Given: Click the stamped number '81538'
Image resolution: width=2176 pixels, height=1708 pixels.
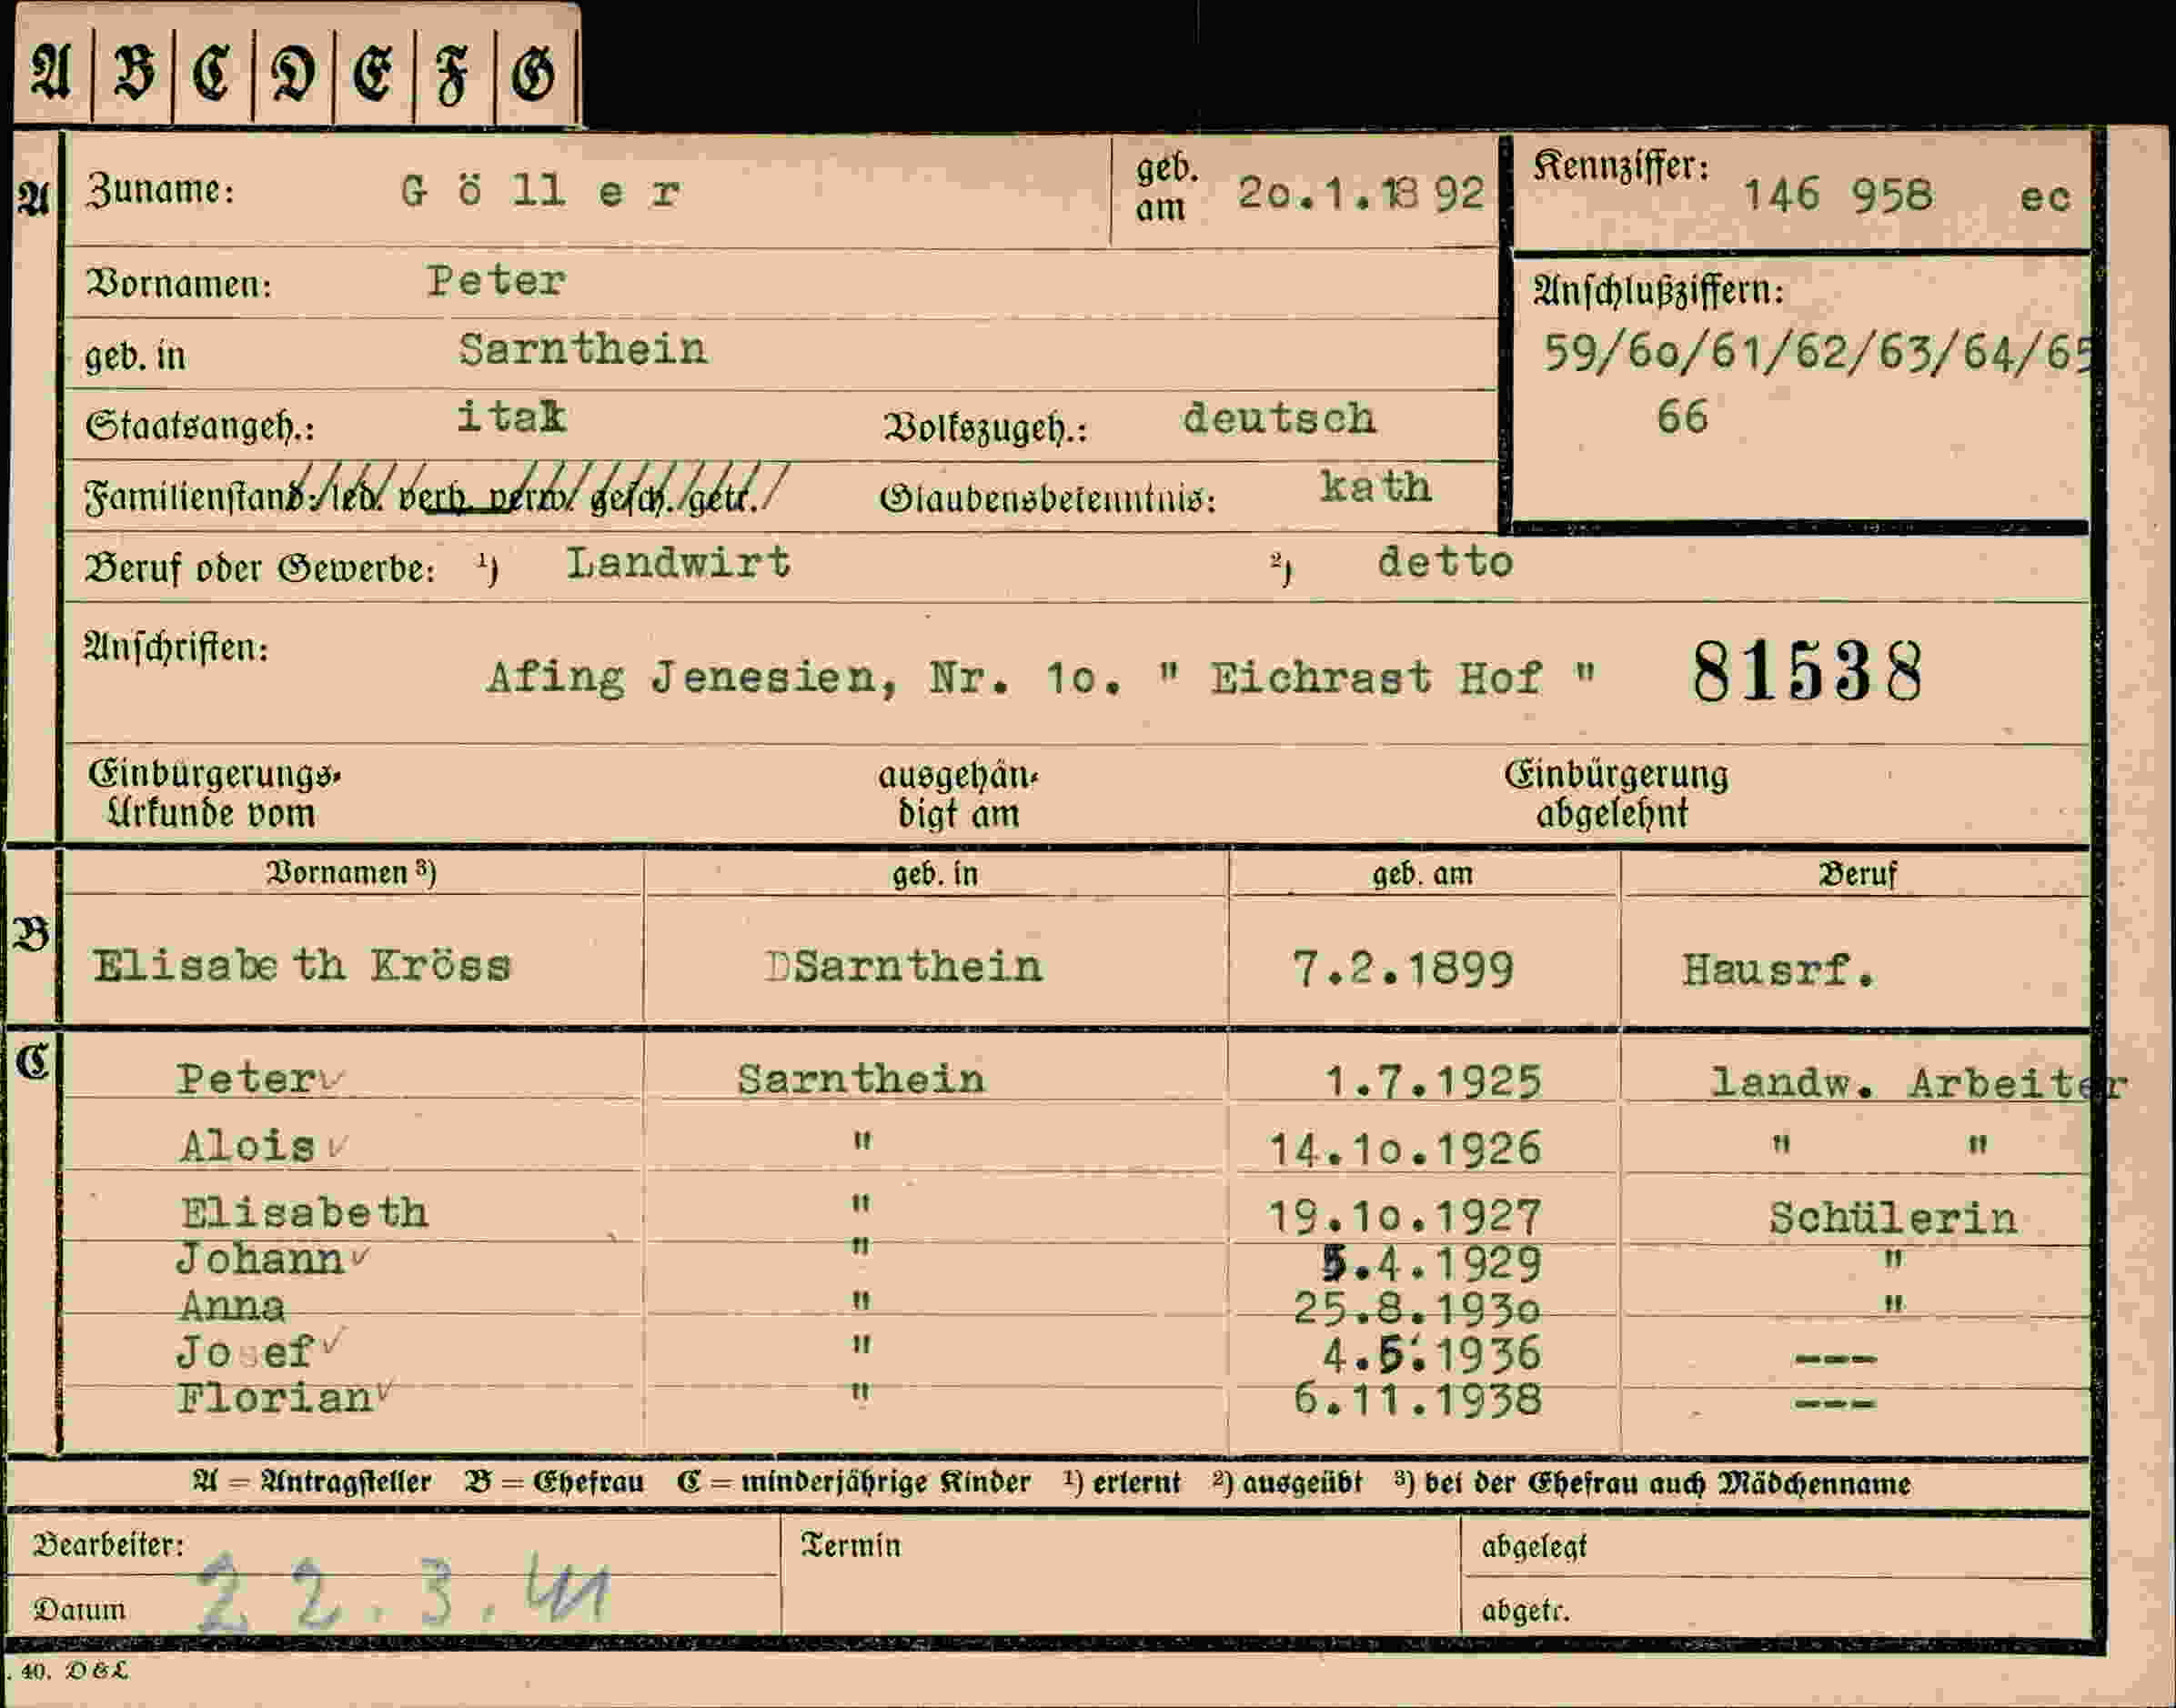Looking at the screenshot, I should (1807, 672).
